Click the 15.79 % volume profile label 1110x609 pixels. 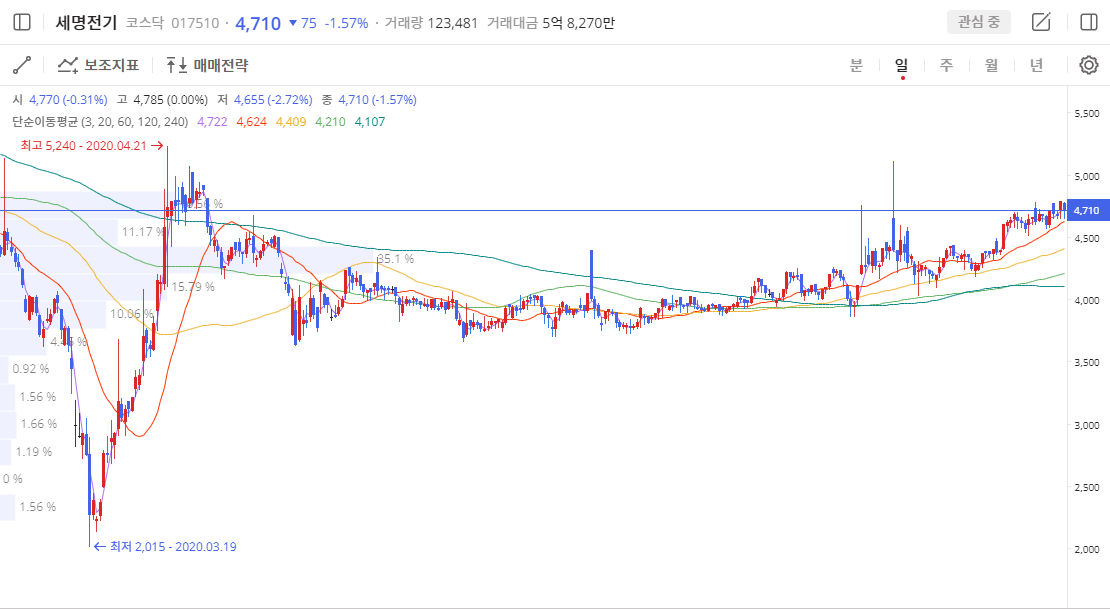pyautogui.click(x=193, y=287)
